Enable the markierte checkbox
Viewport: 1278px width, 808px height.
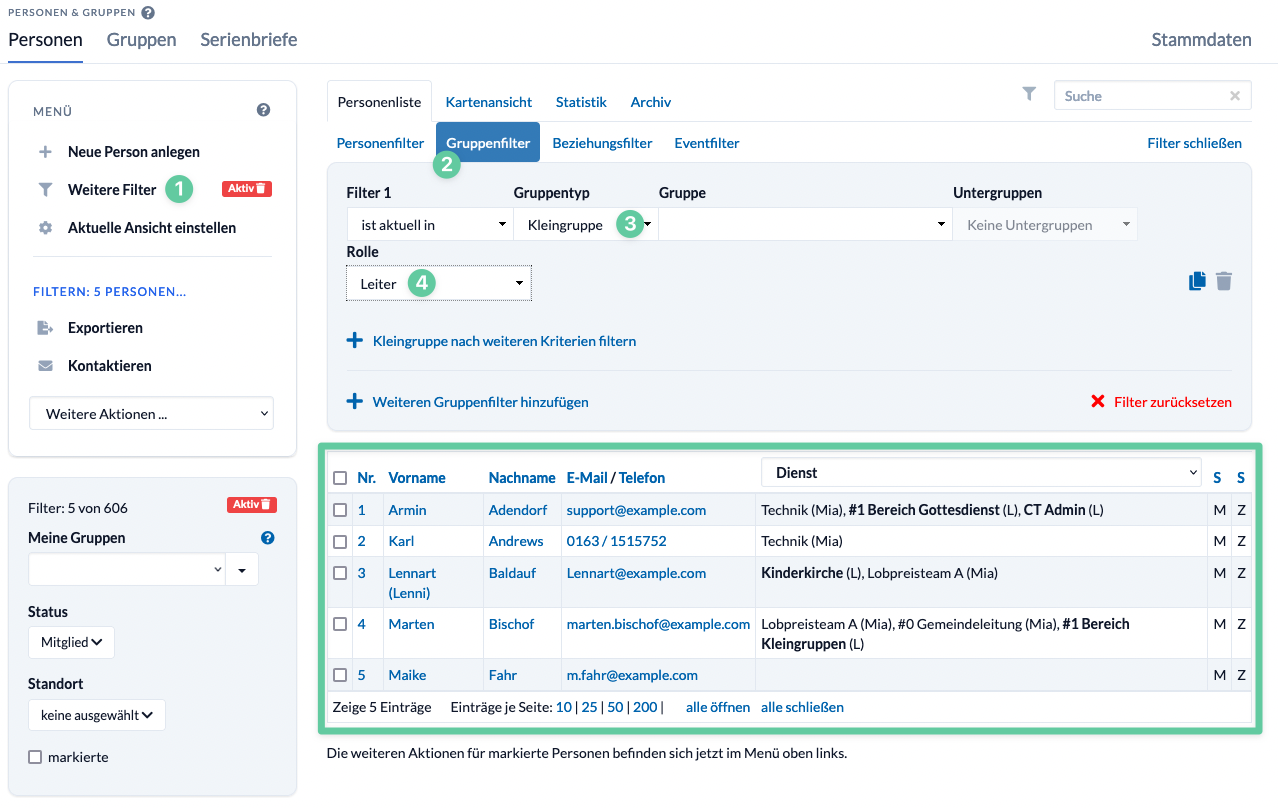click(35, 757)
